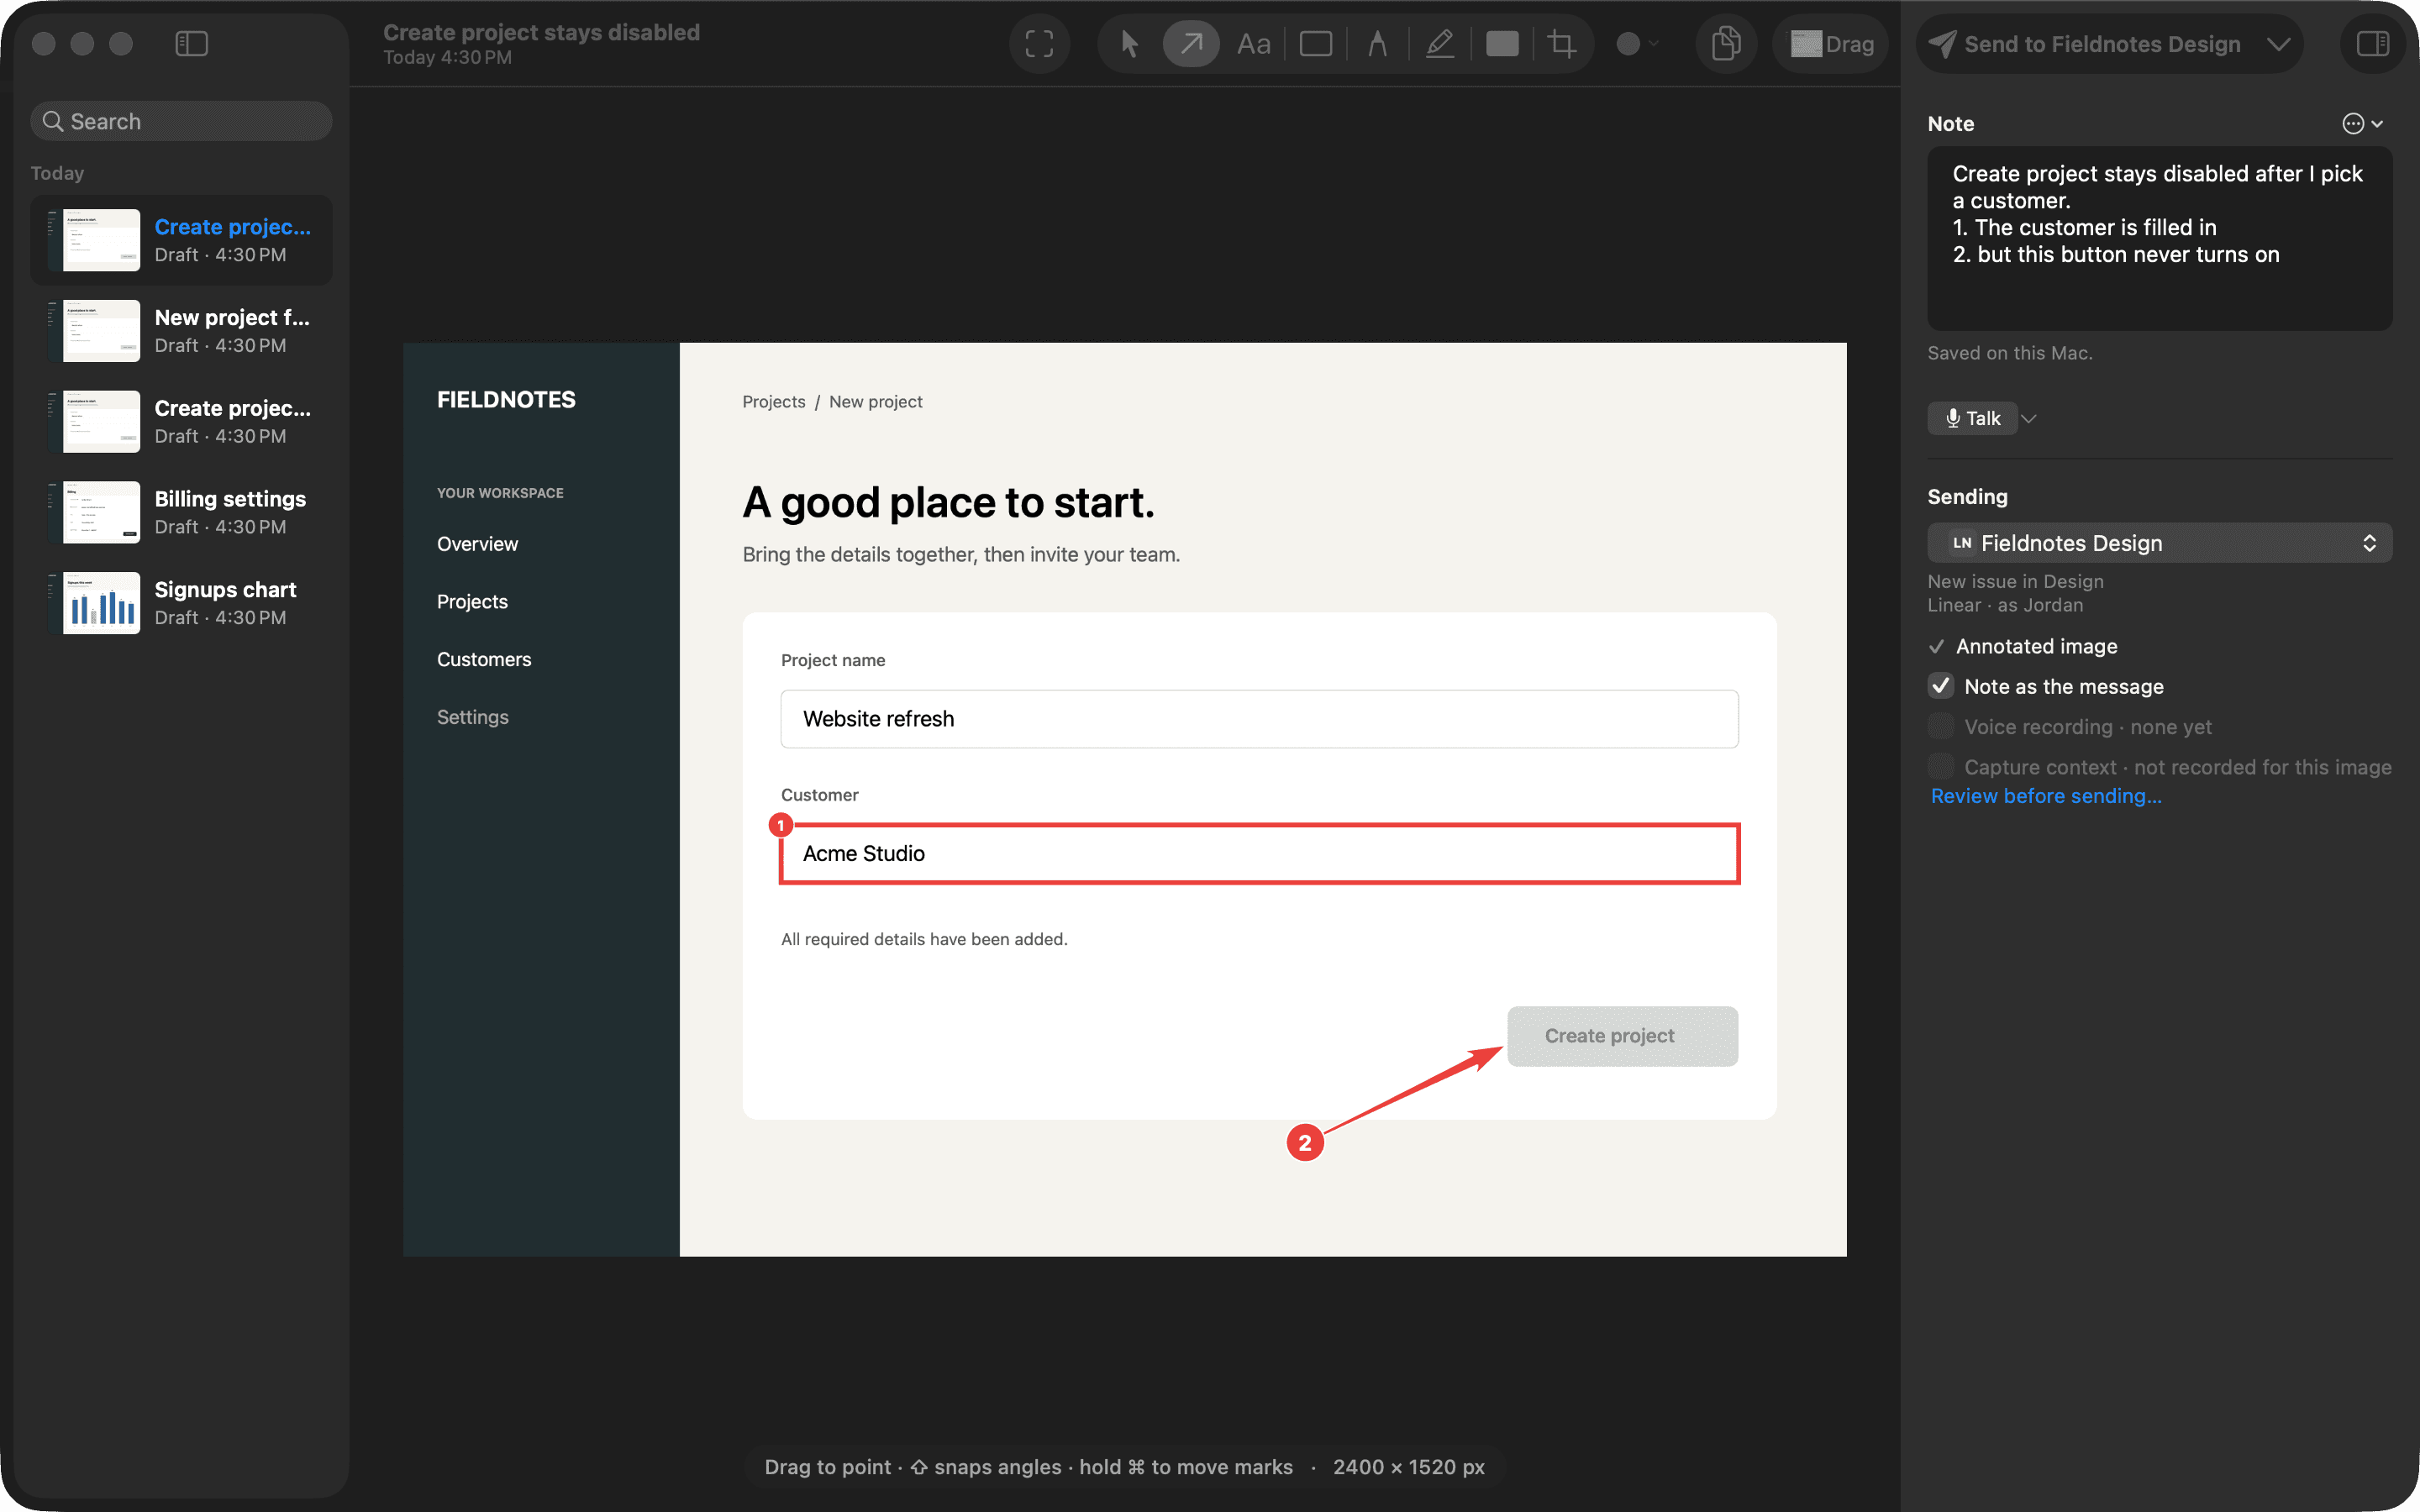Activate the crop tool
Image resolution: width=2420 pixels, height=1512 pixels.
(x=1562, y=44)
